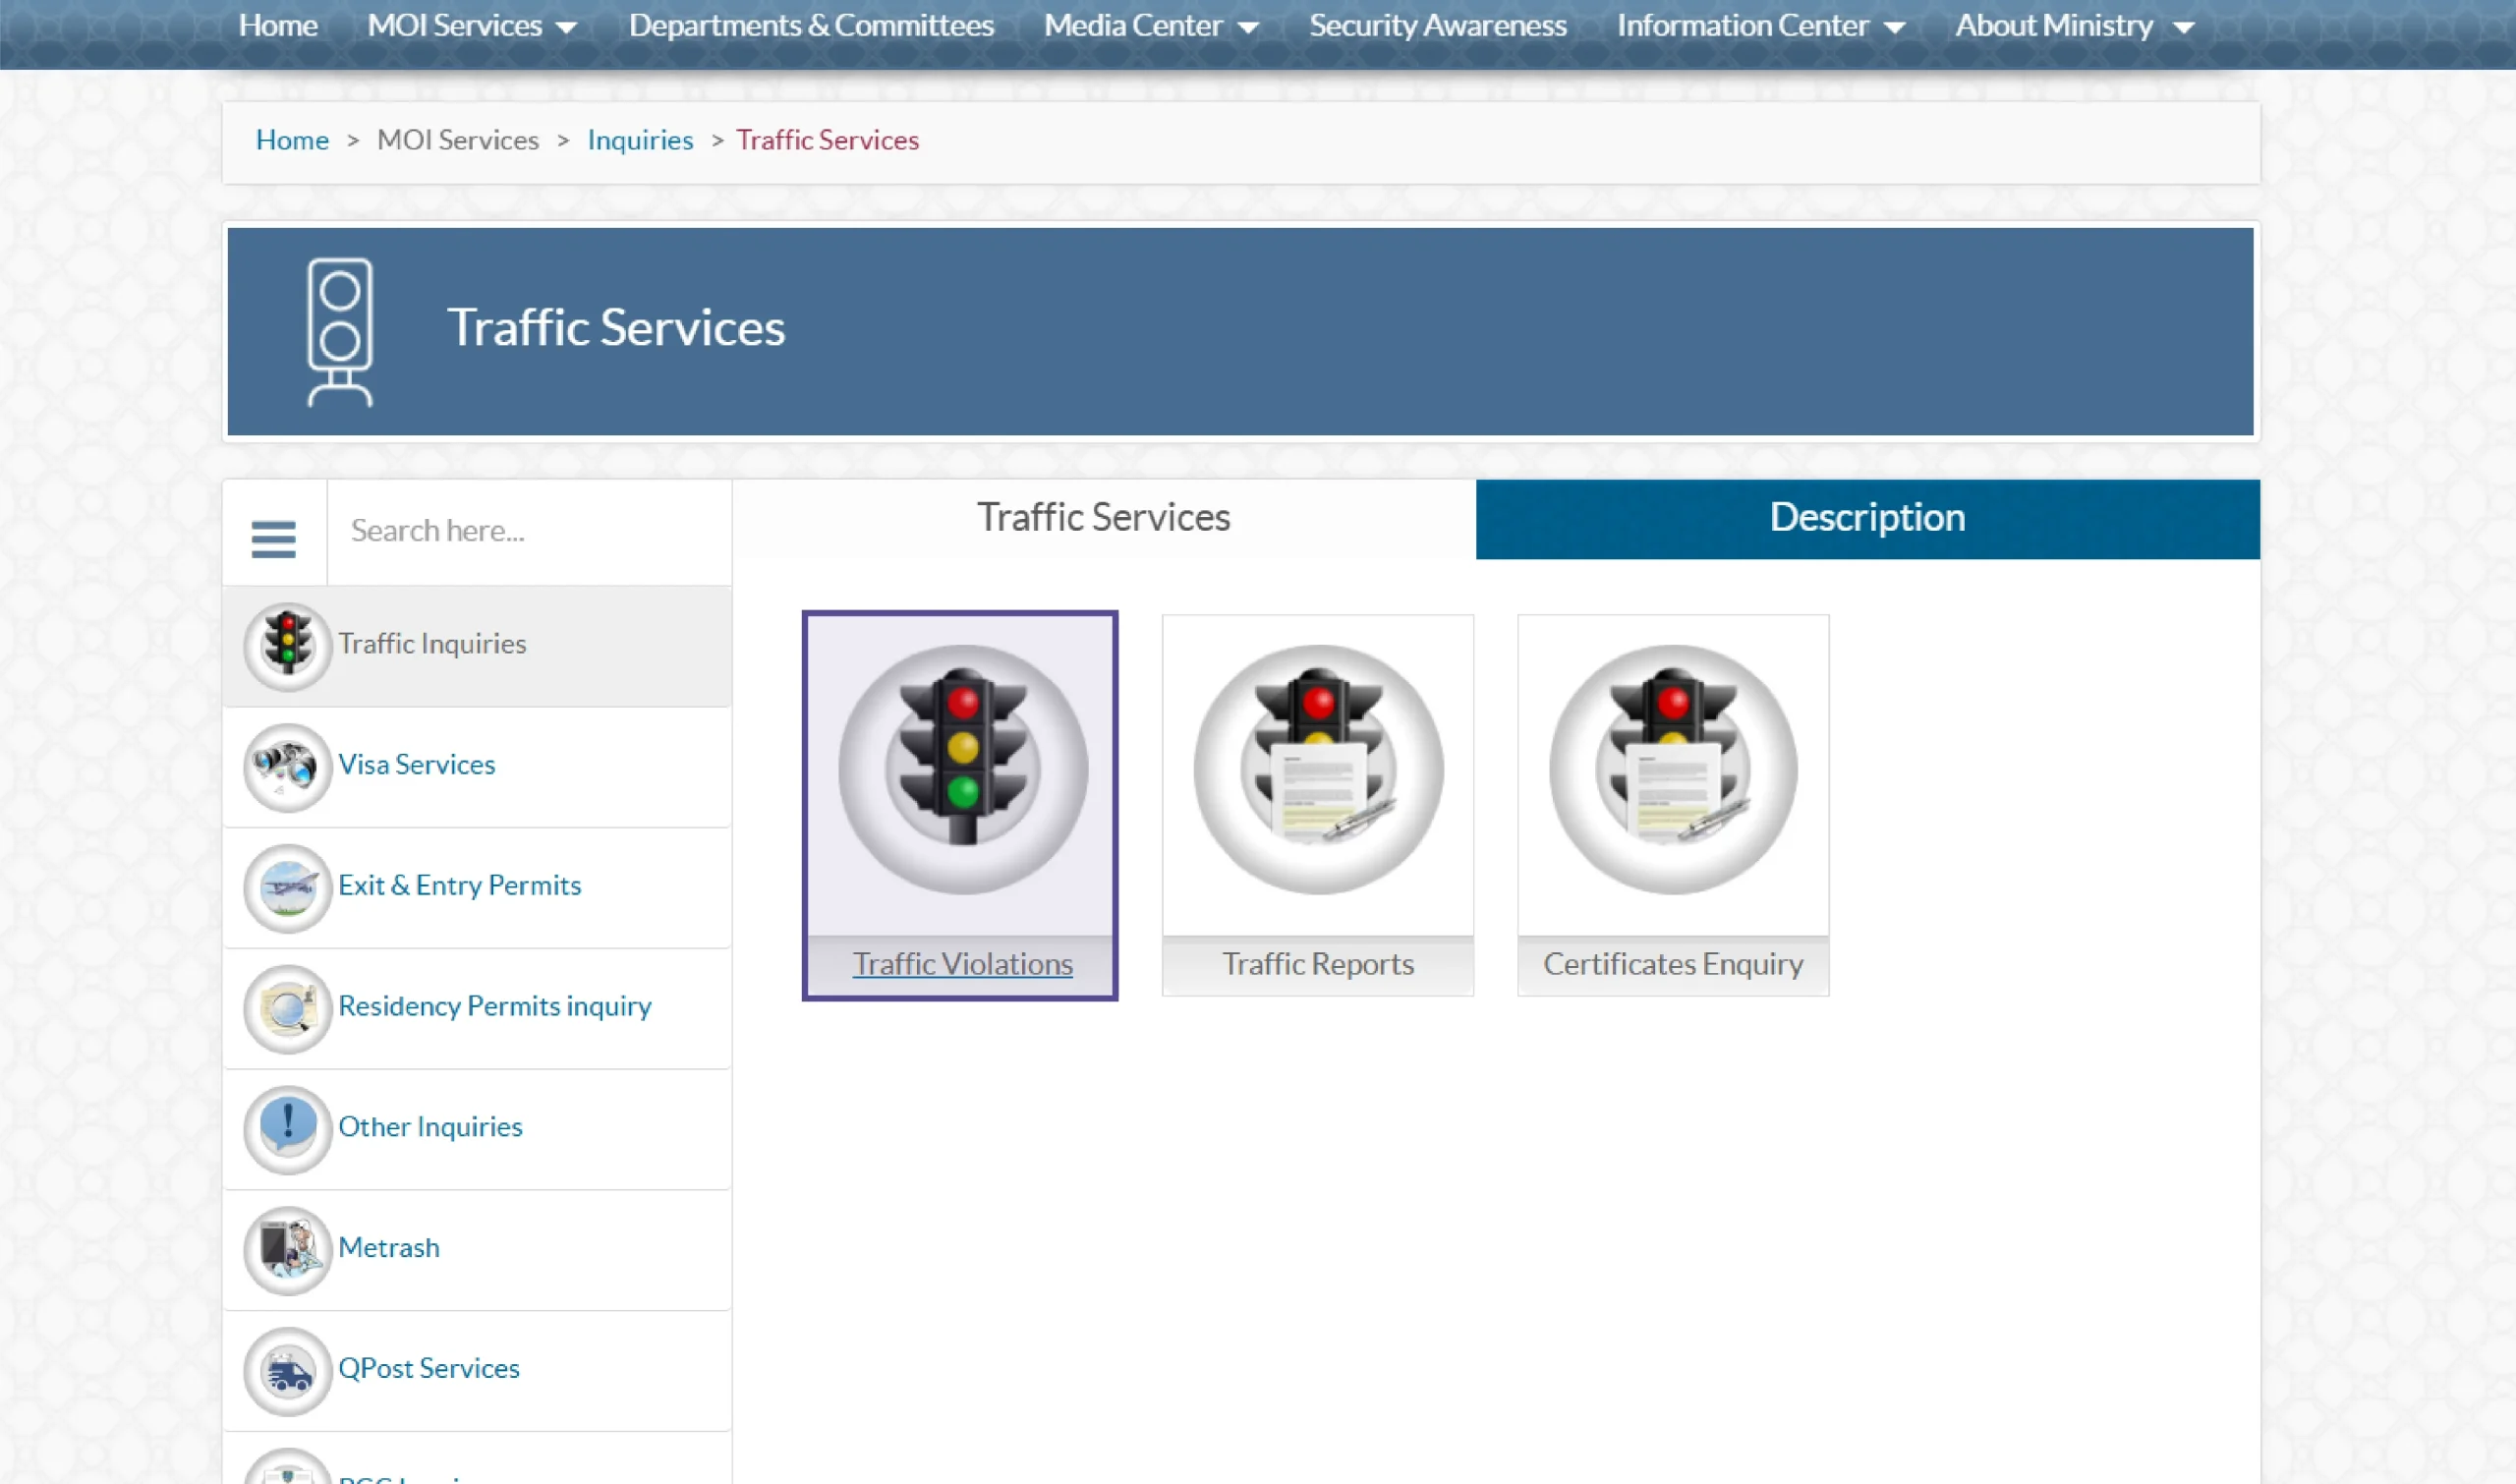
Task: Expand the MOI Services dropdown
Action: (470, 26)
